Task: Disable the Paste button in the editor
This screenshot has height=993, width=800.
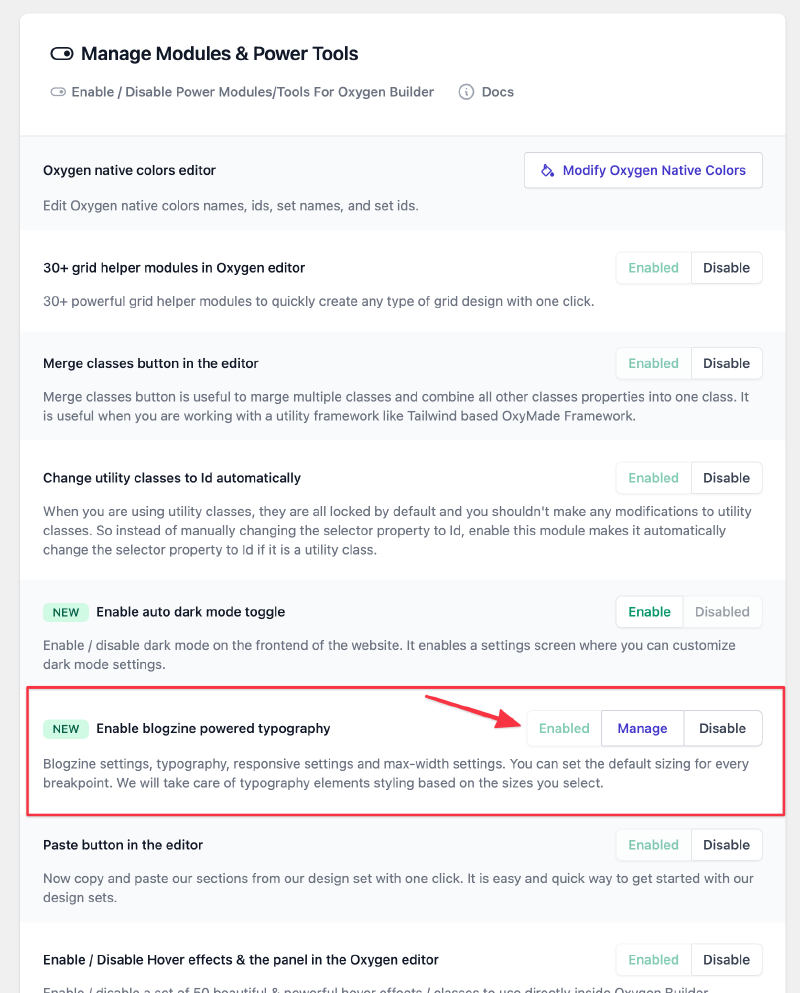Action: (x=726, y=845)
